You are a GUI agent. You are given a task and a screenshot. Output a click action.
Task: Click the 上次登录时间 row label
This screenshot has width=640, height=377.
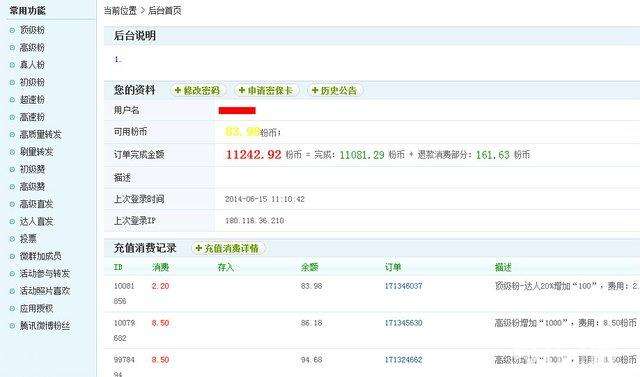point(139,199)
